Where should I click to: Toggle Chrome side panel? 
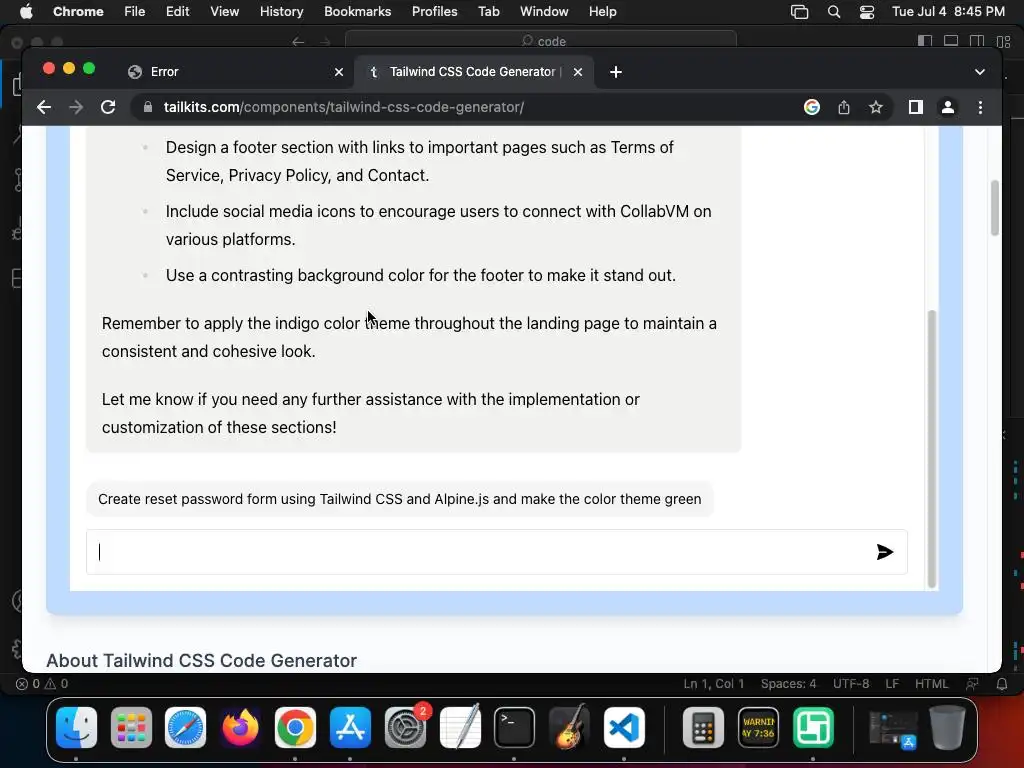pos(916,107)
